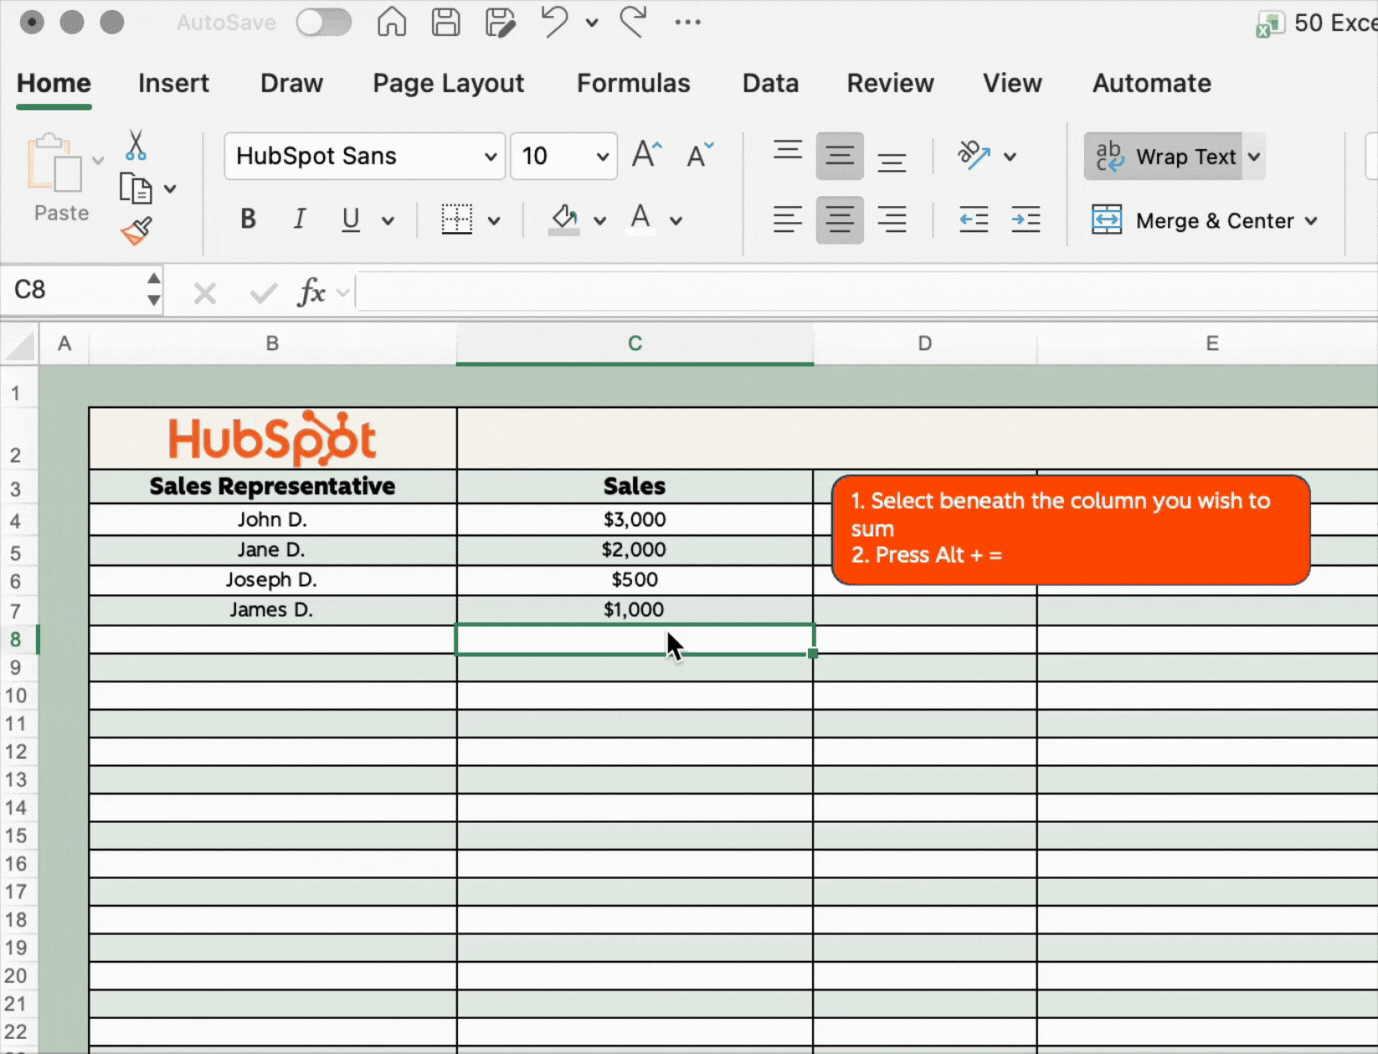Increase font size with larger A icon
The width and height of the screenshot is (1378, 1054).
647,155
